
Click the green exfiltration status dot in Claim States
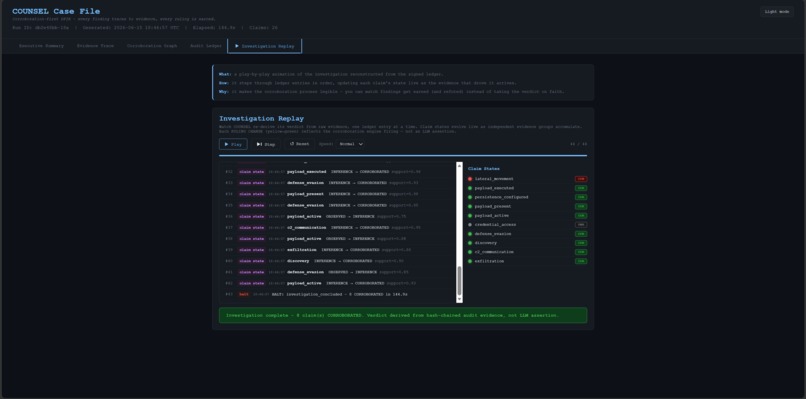tap(470, 261)
